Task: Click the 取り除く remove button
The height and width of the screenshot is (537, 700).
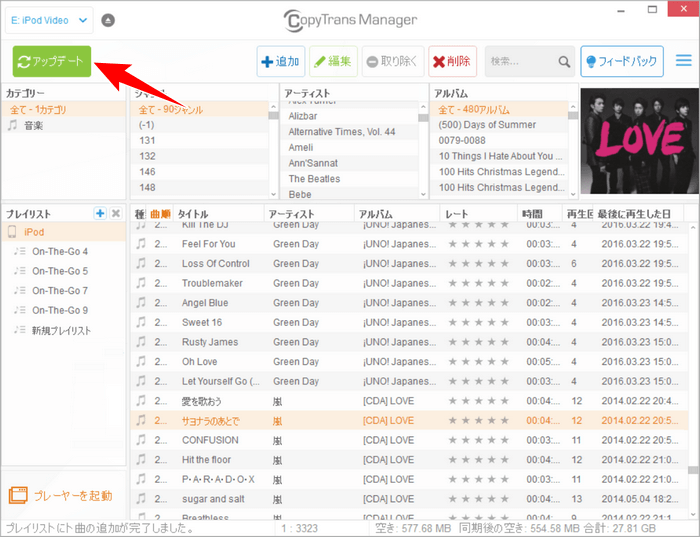Action: [392, 61]
